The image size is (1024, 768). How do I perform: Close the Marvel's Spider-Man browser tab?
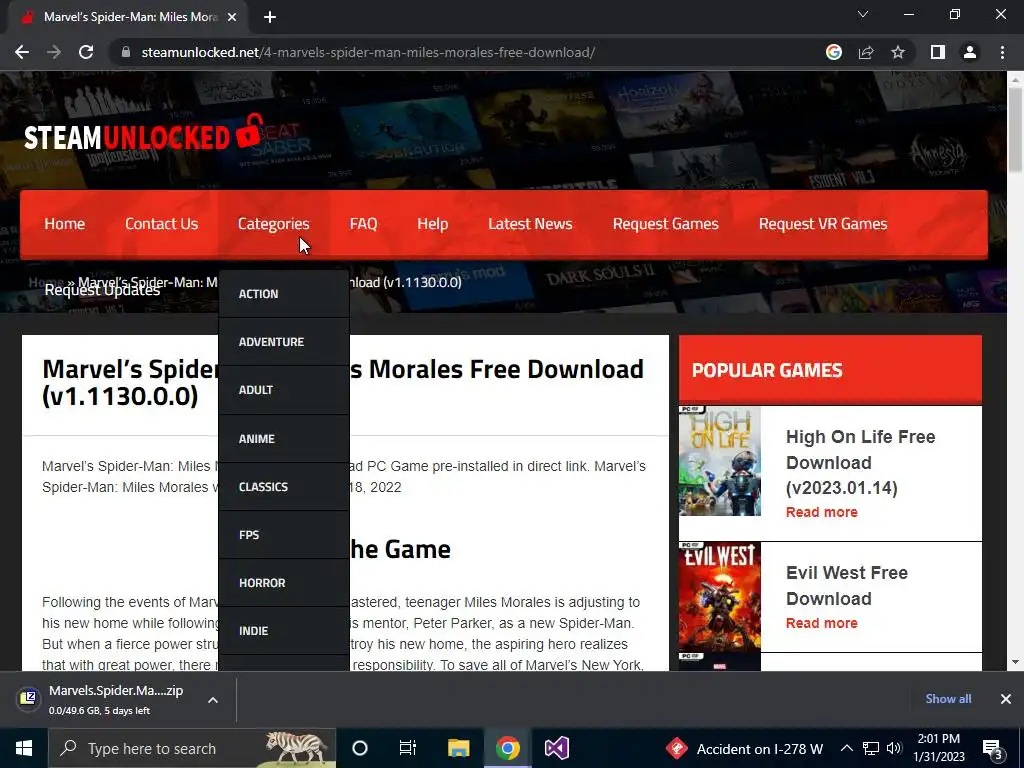(232, 17)
